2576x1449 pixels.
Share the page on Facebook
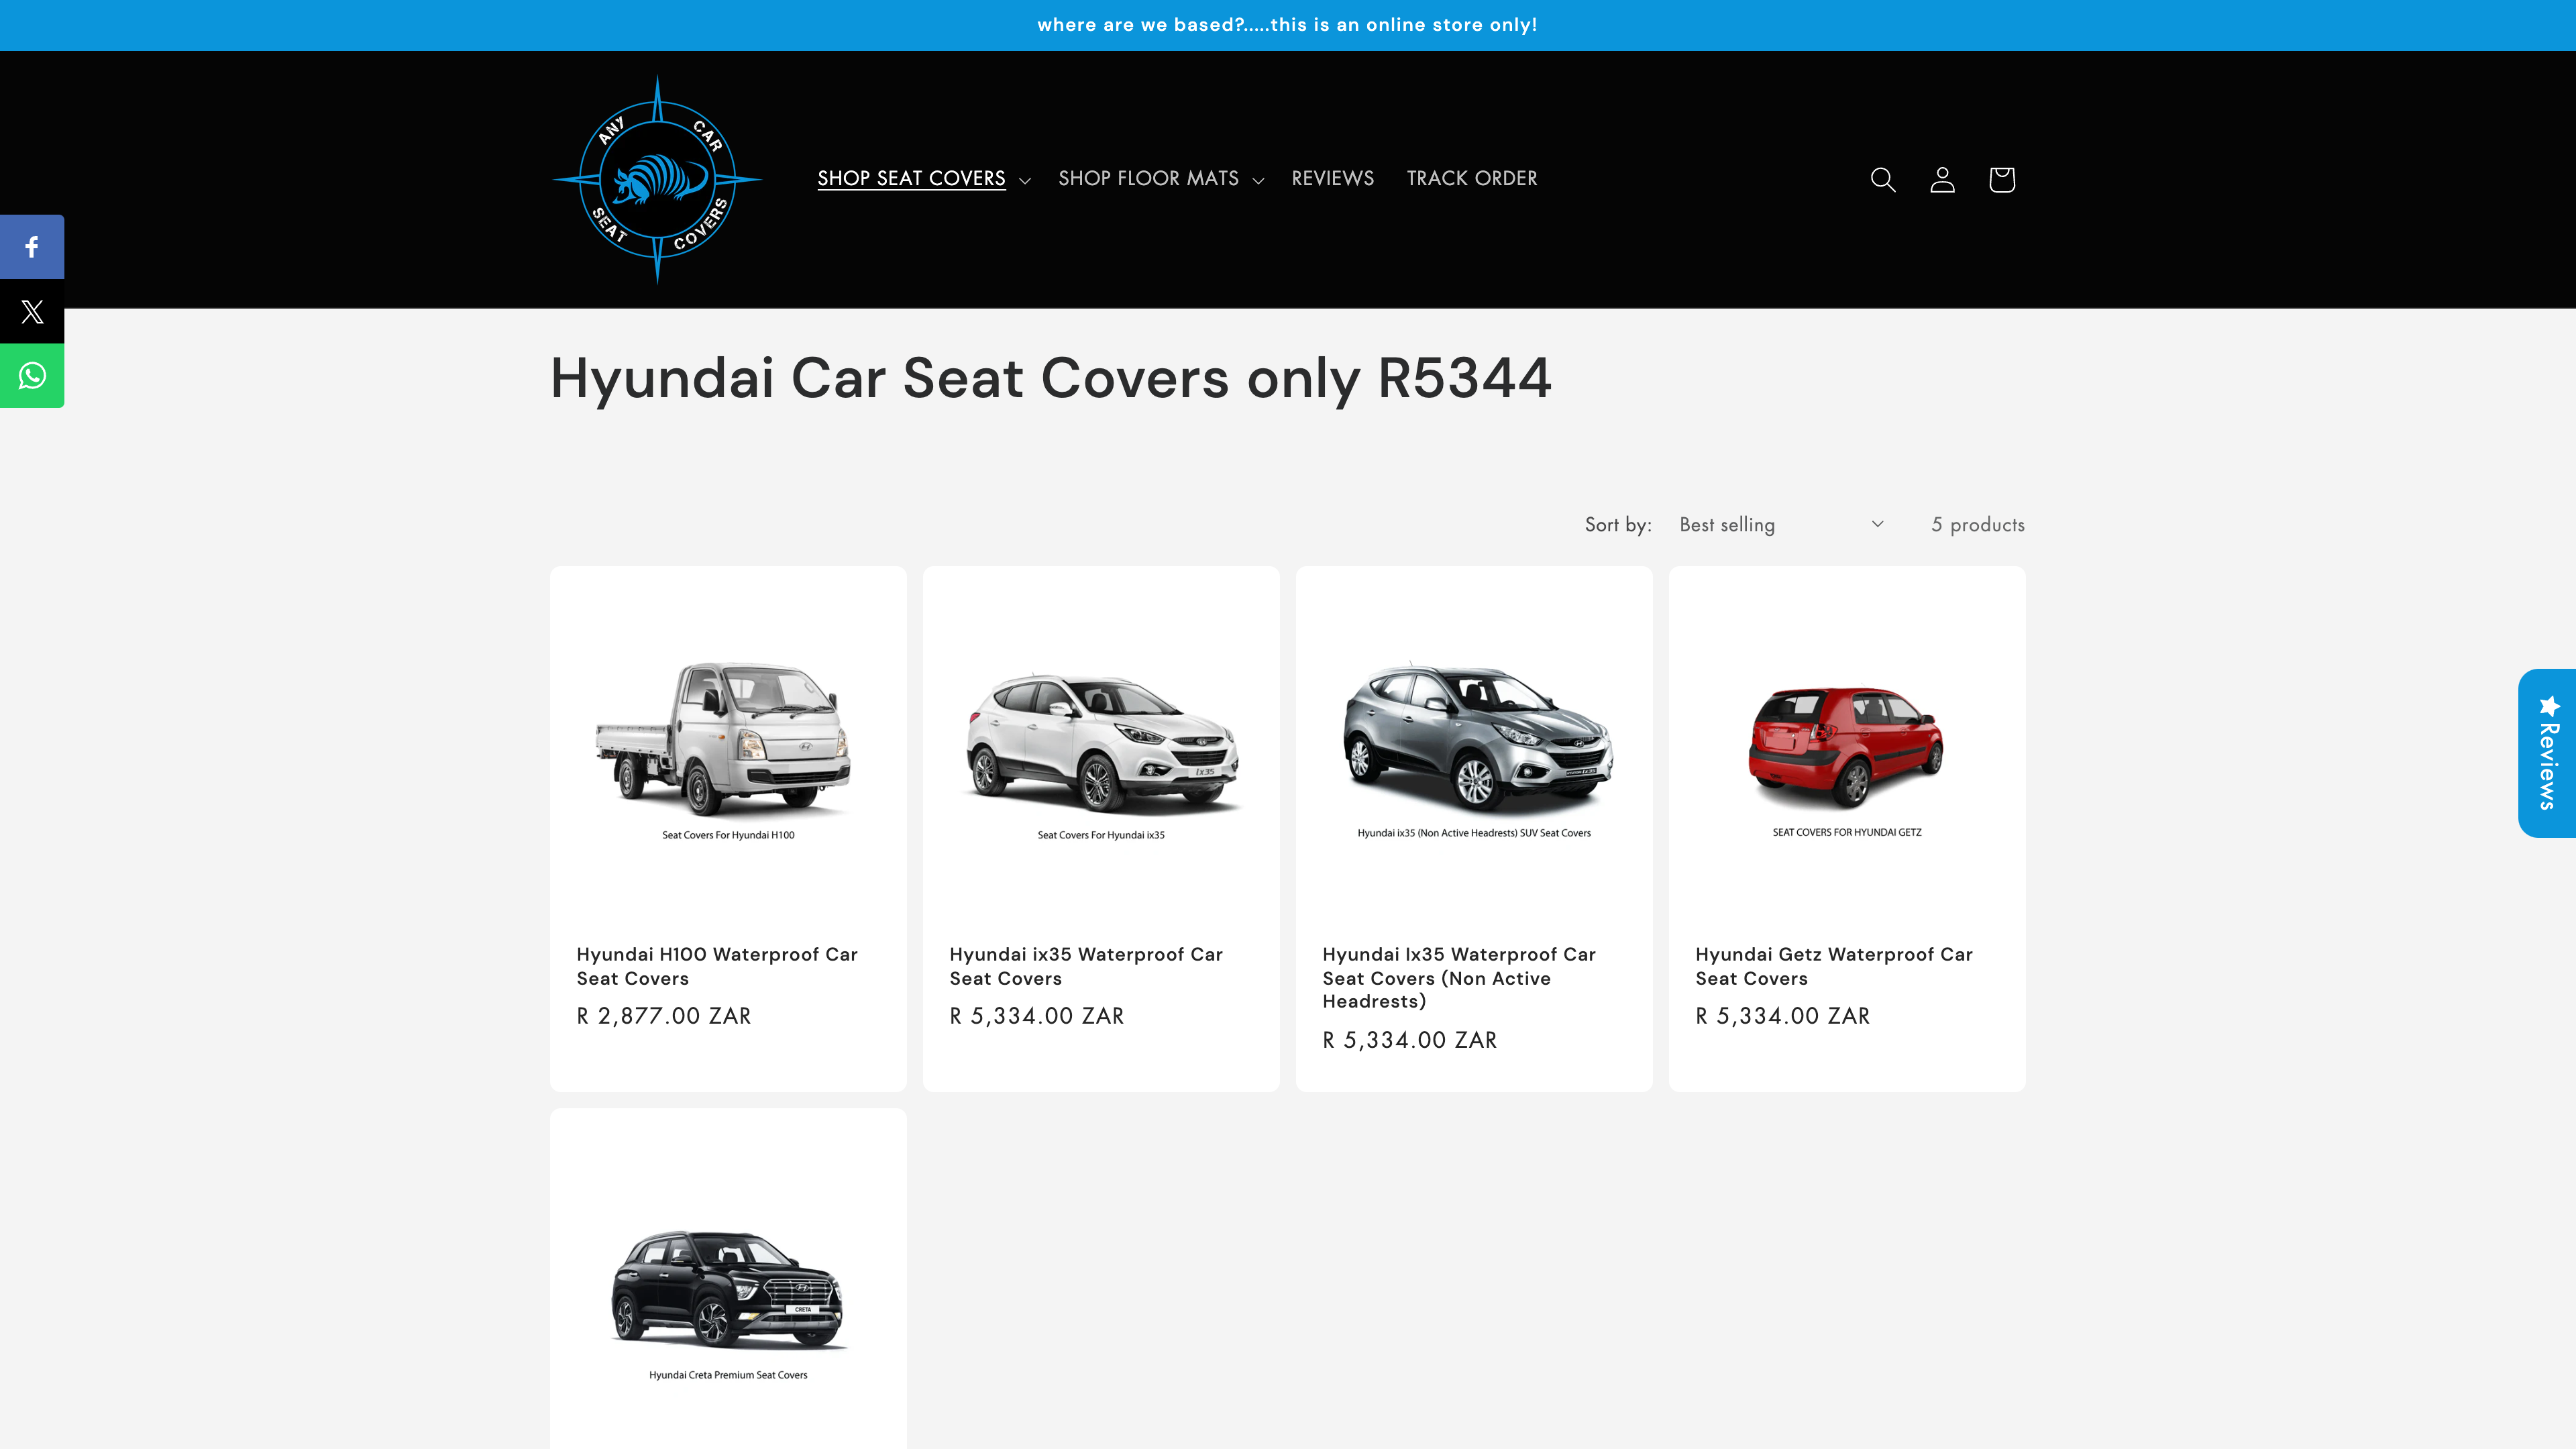point(32,247)
